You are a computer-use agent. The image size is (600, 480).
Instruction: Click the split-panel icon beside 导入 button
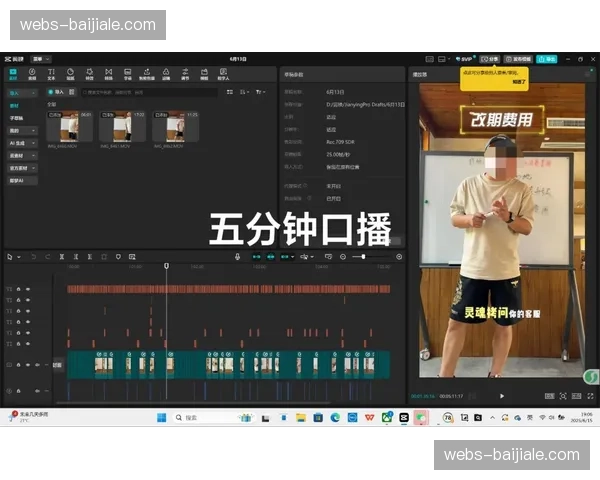(x=72, y=92)
